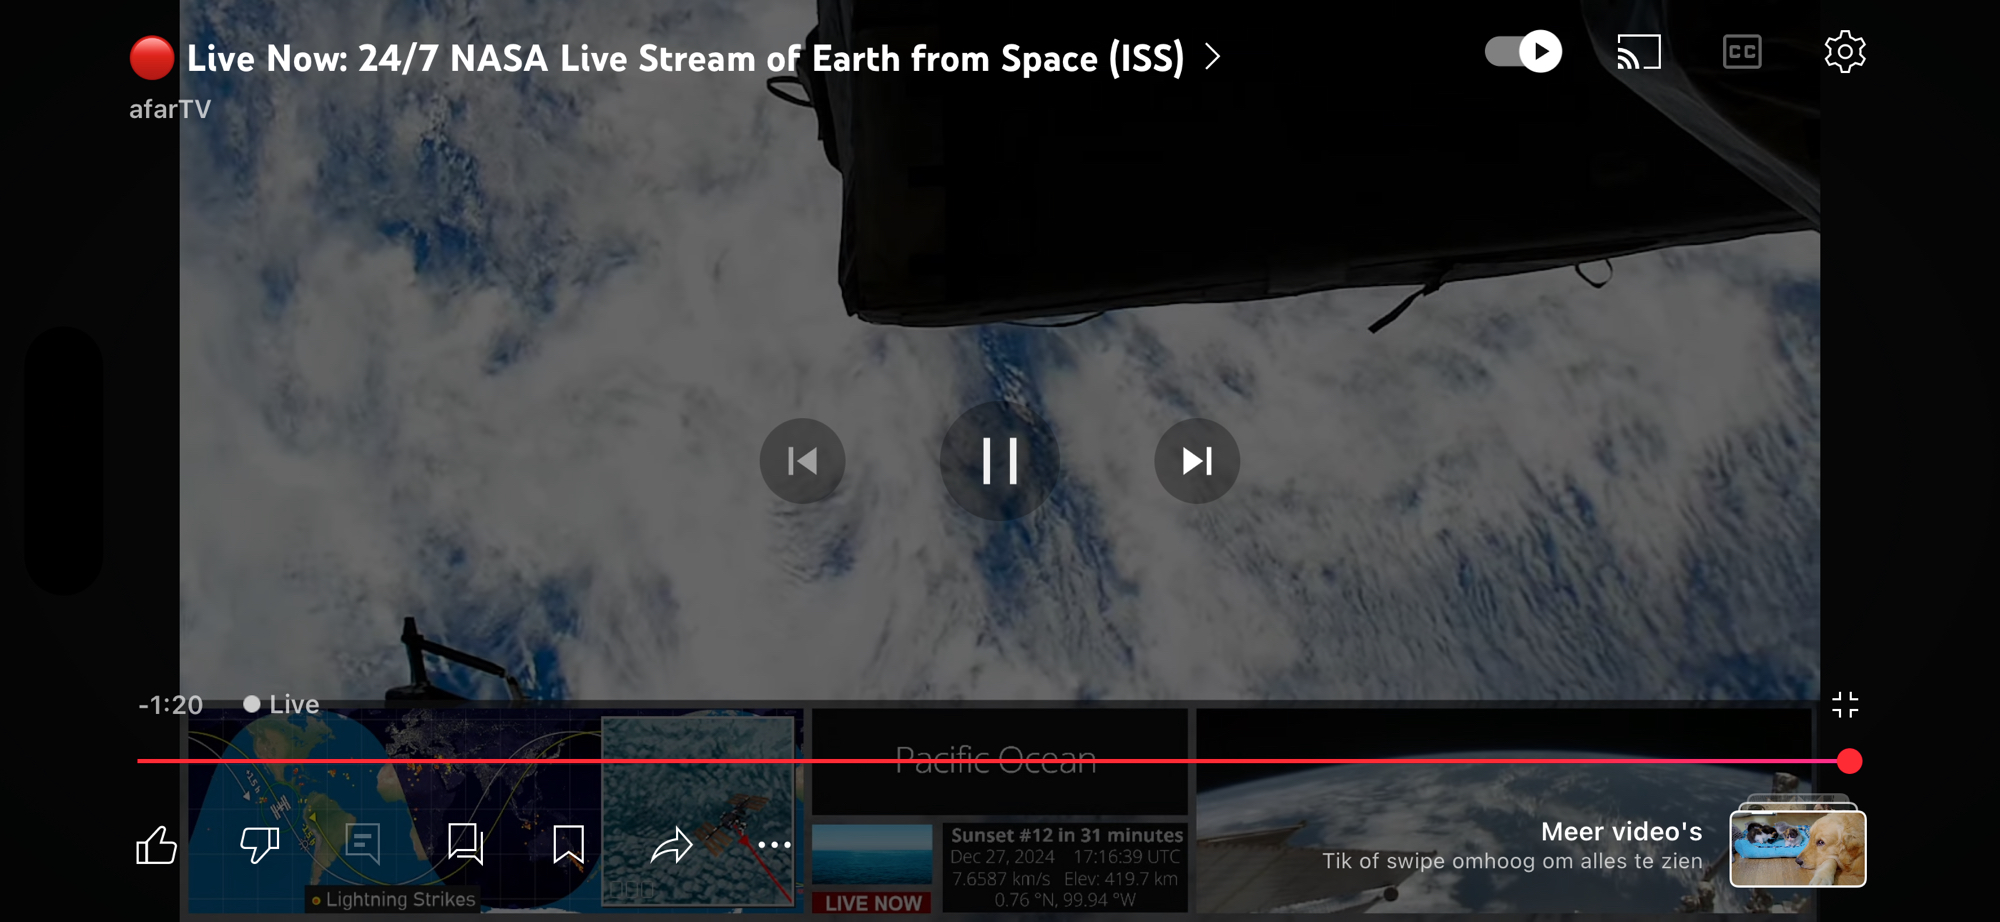Like the video with thumbs up
Image resolution: width=2000 pixels, height=922 pixels.
pos(157,845)
